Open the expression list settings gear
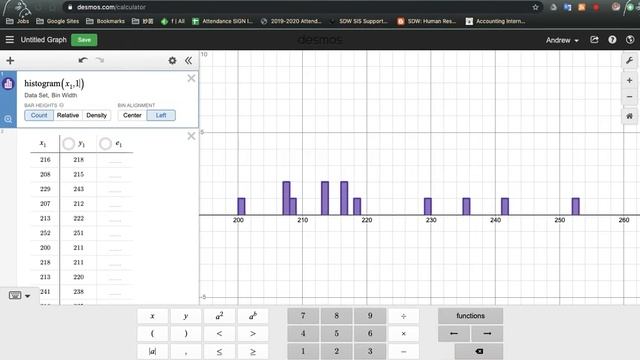 click(172, 61)
